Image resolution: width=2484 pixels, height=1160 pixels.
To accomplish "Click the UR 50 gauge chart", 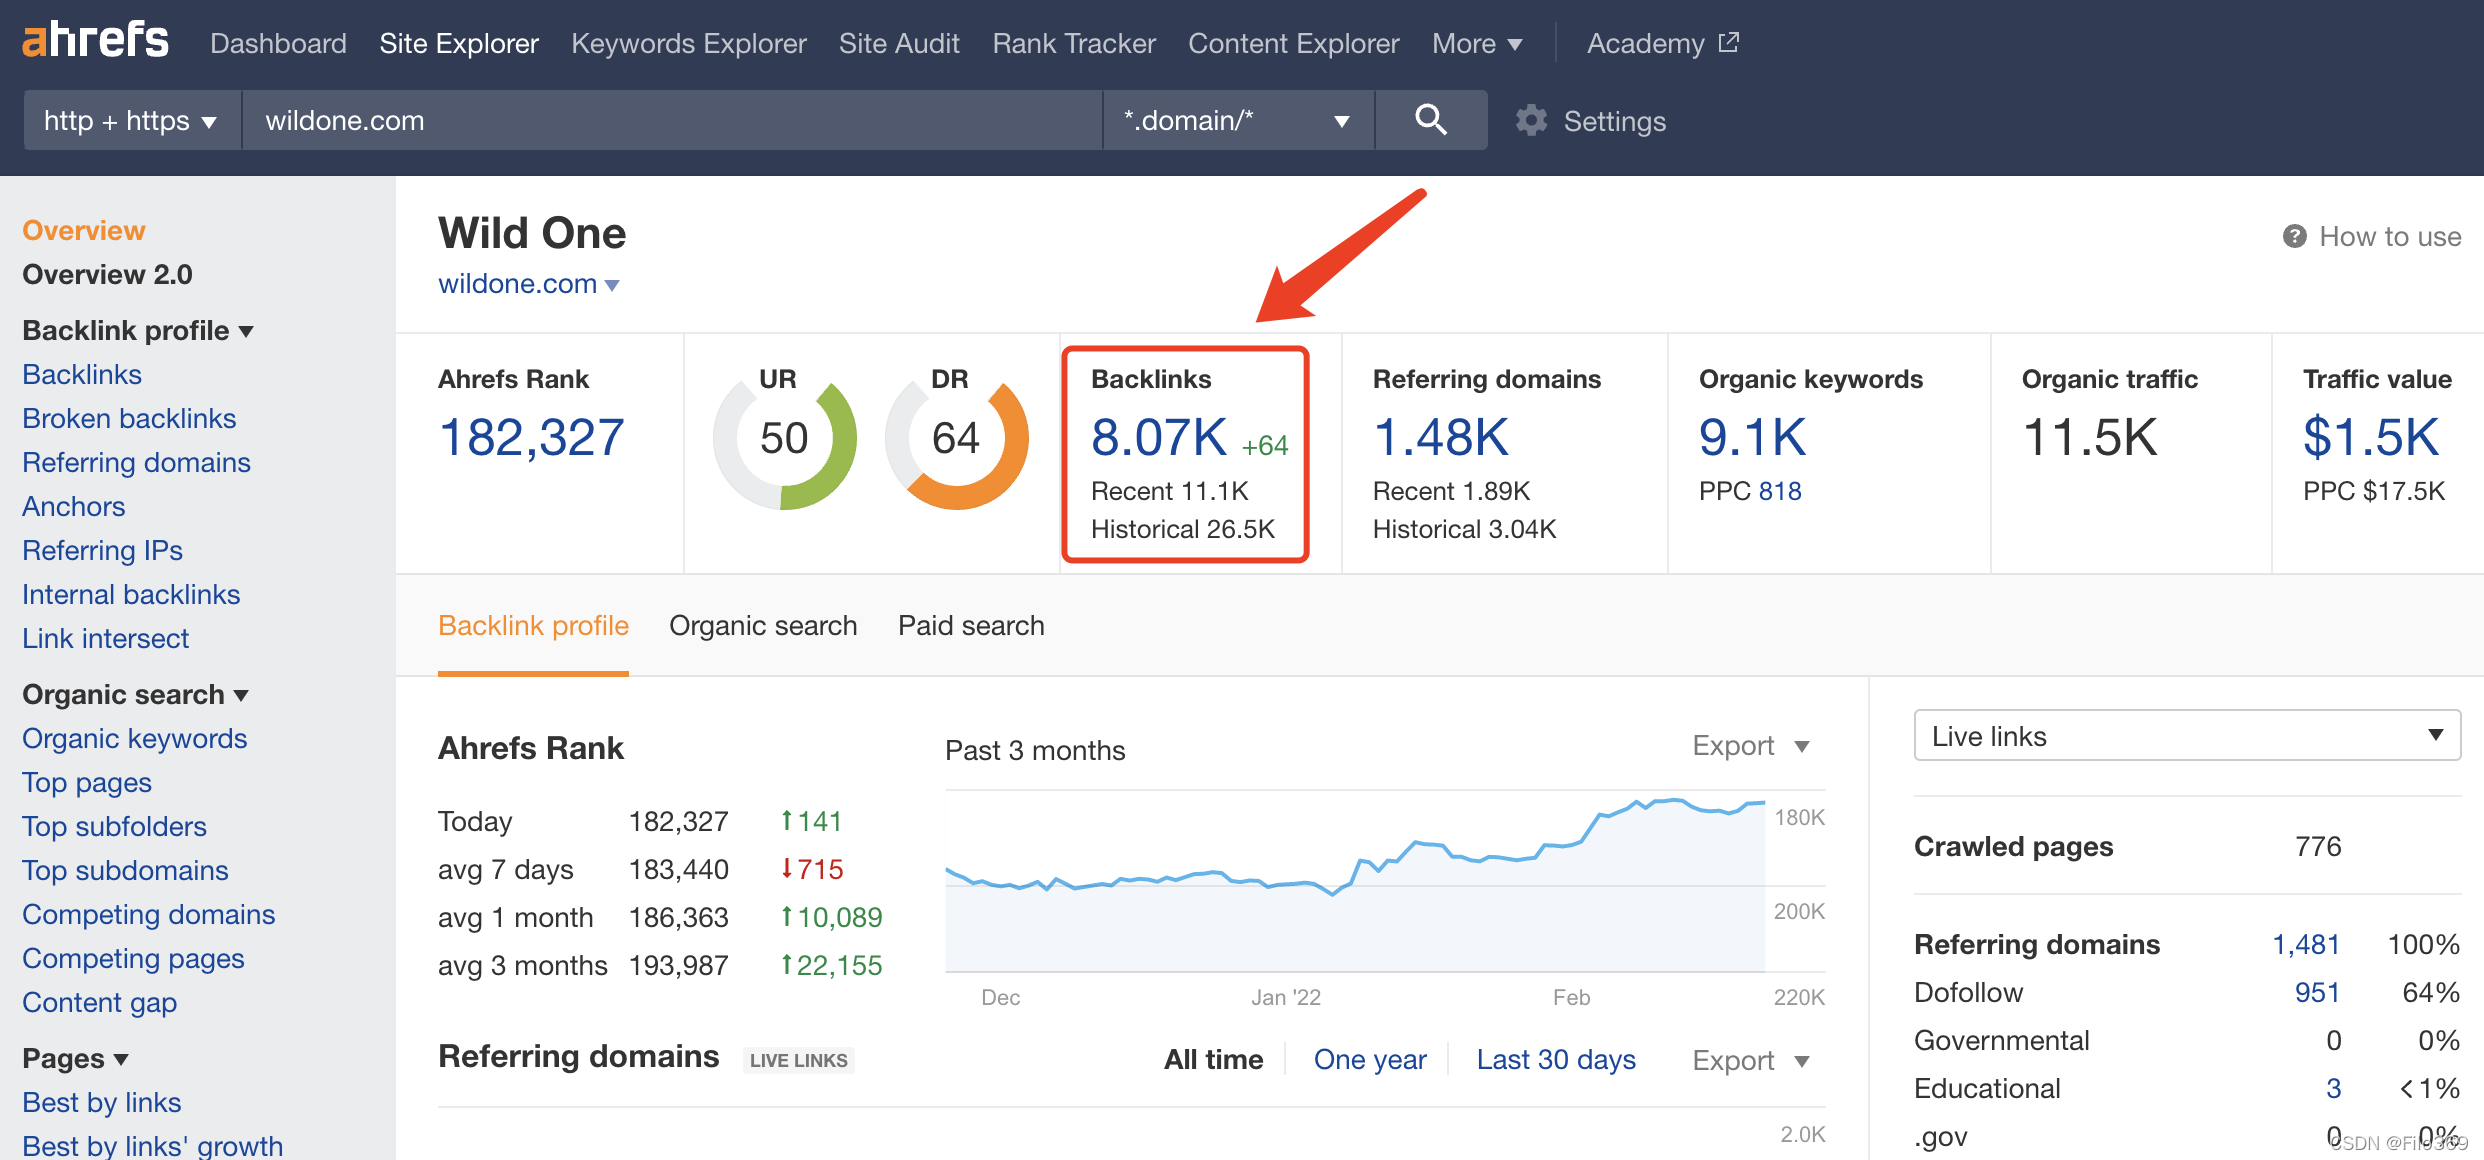I will (x=784, y=438).
